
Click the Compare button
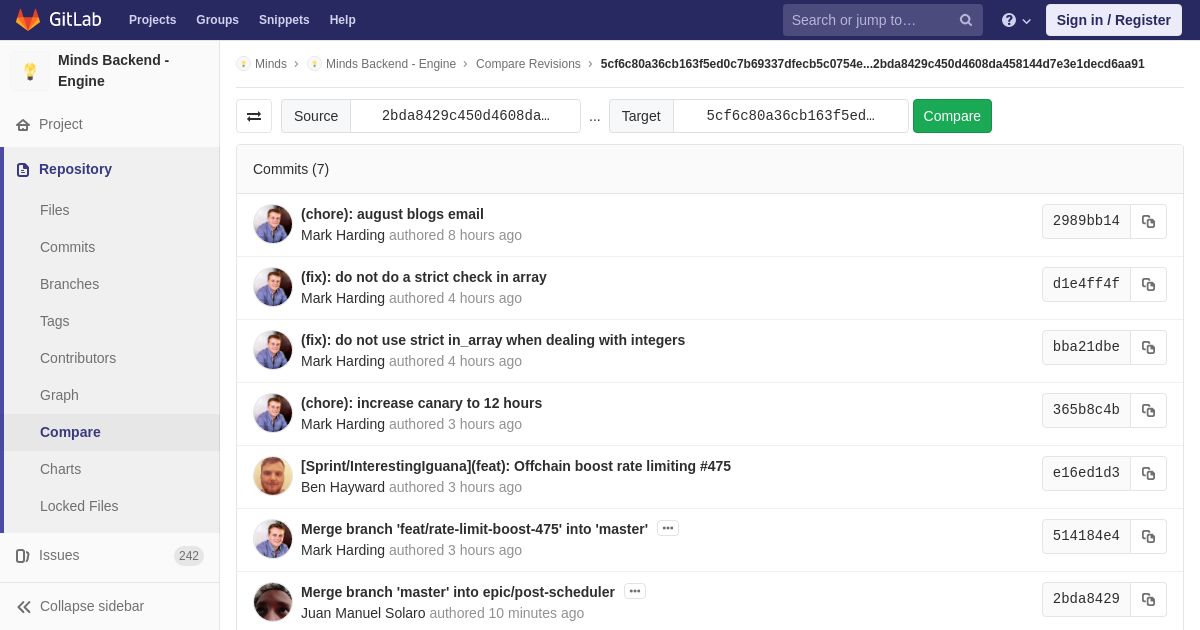952,116
